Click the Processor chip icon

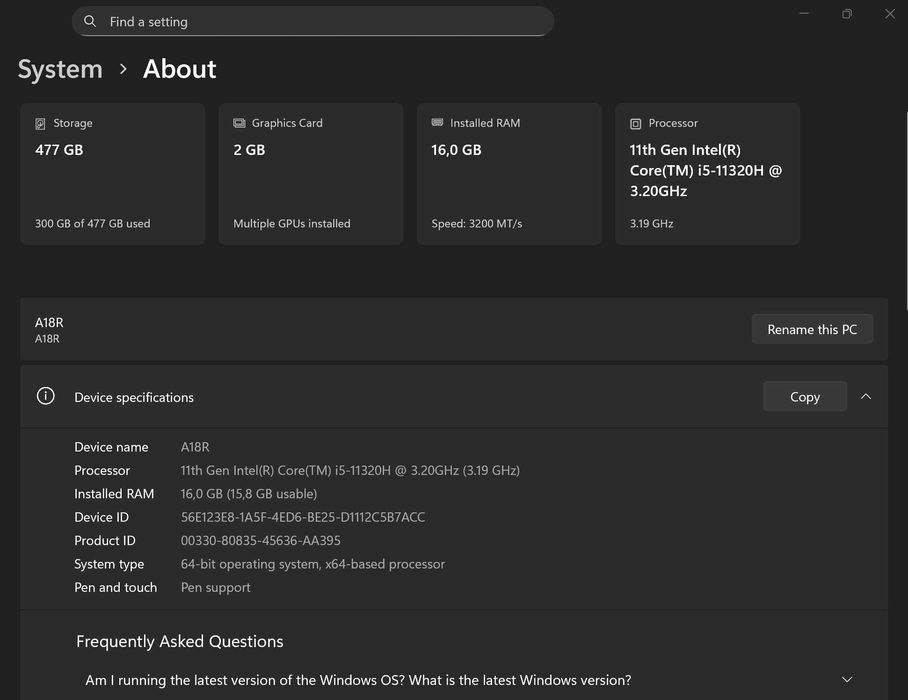click(x=635, y=124)
